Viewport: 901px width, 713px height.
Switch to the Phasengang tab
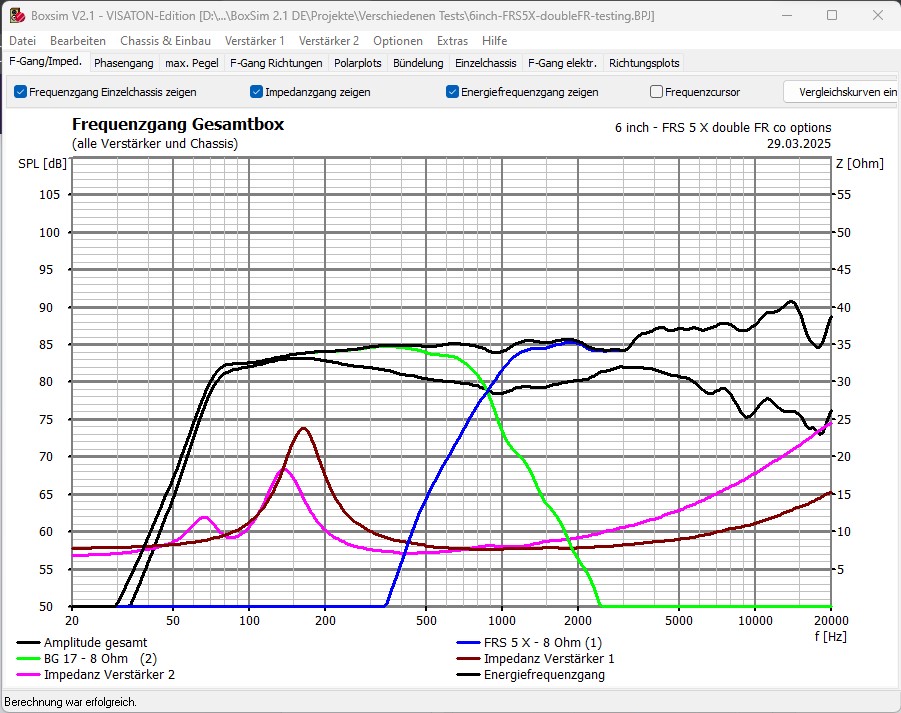[x=124, y=63]
